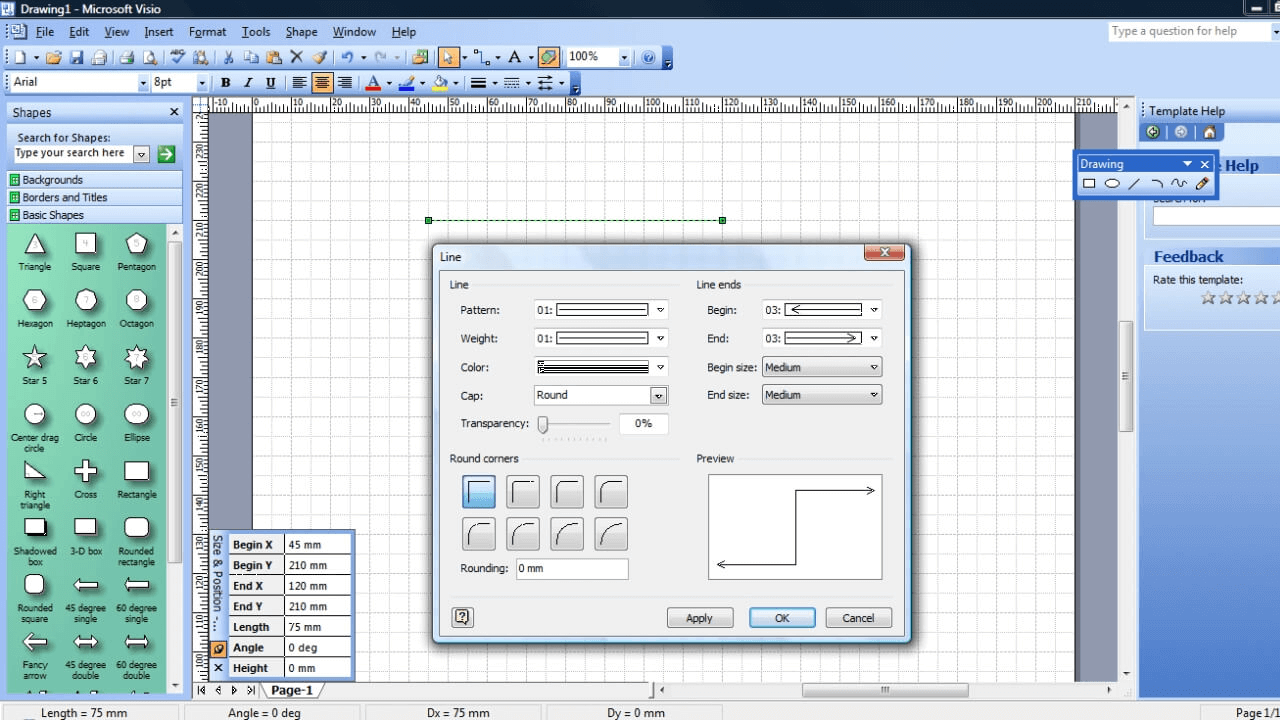Go to Template Help home
The height and width of the screenshot is (720, 1280).
tap(1209, 132)
